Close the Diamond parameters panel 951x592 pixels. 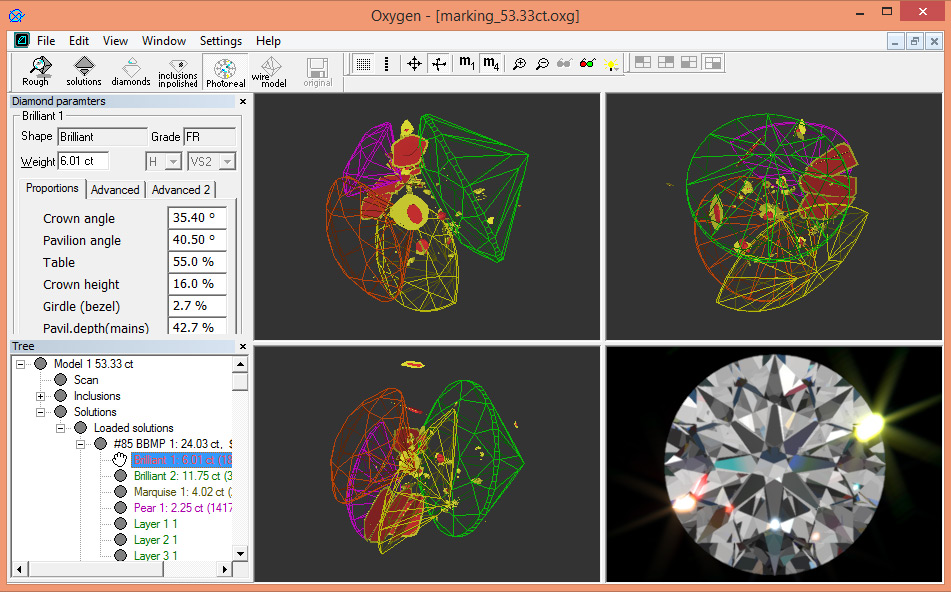(242, 101)
